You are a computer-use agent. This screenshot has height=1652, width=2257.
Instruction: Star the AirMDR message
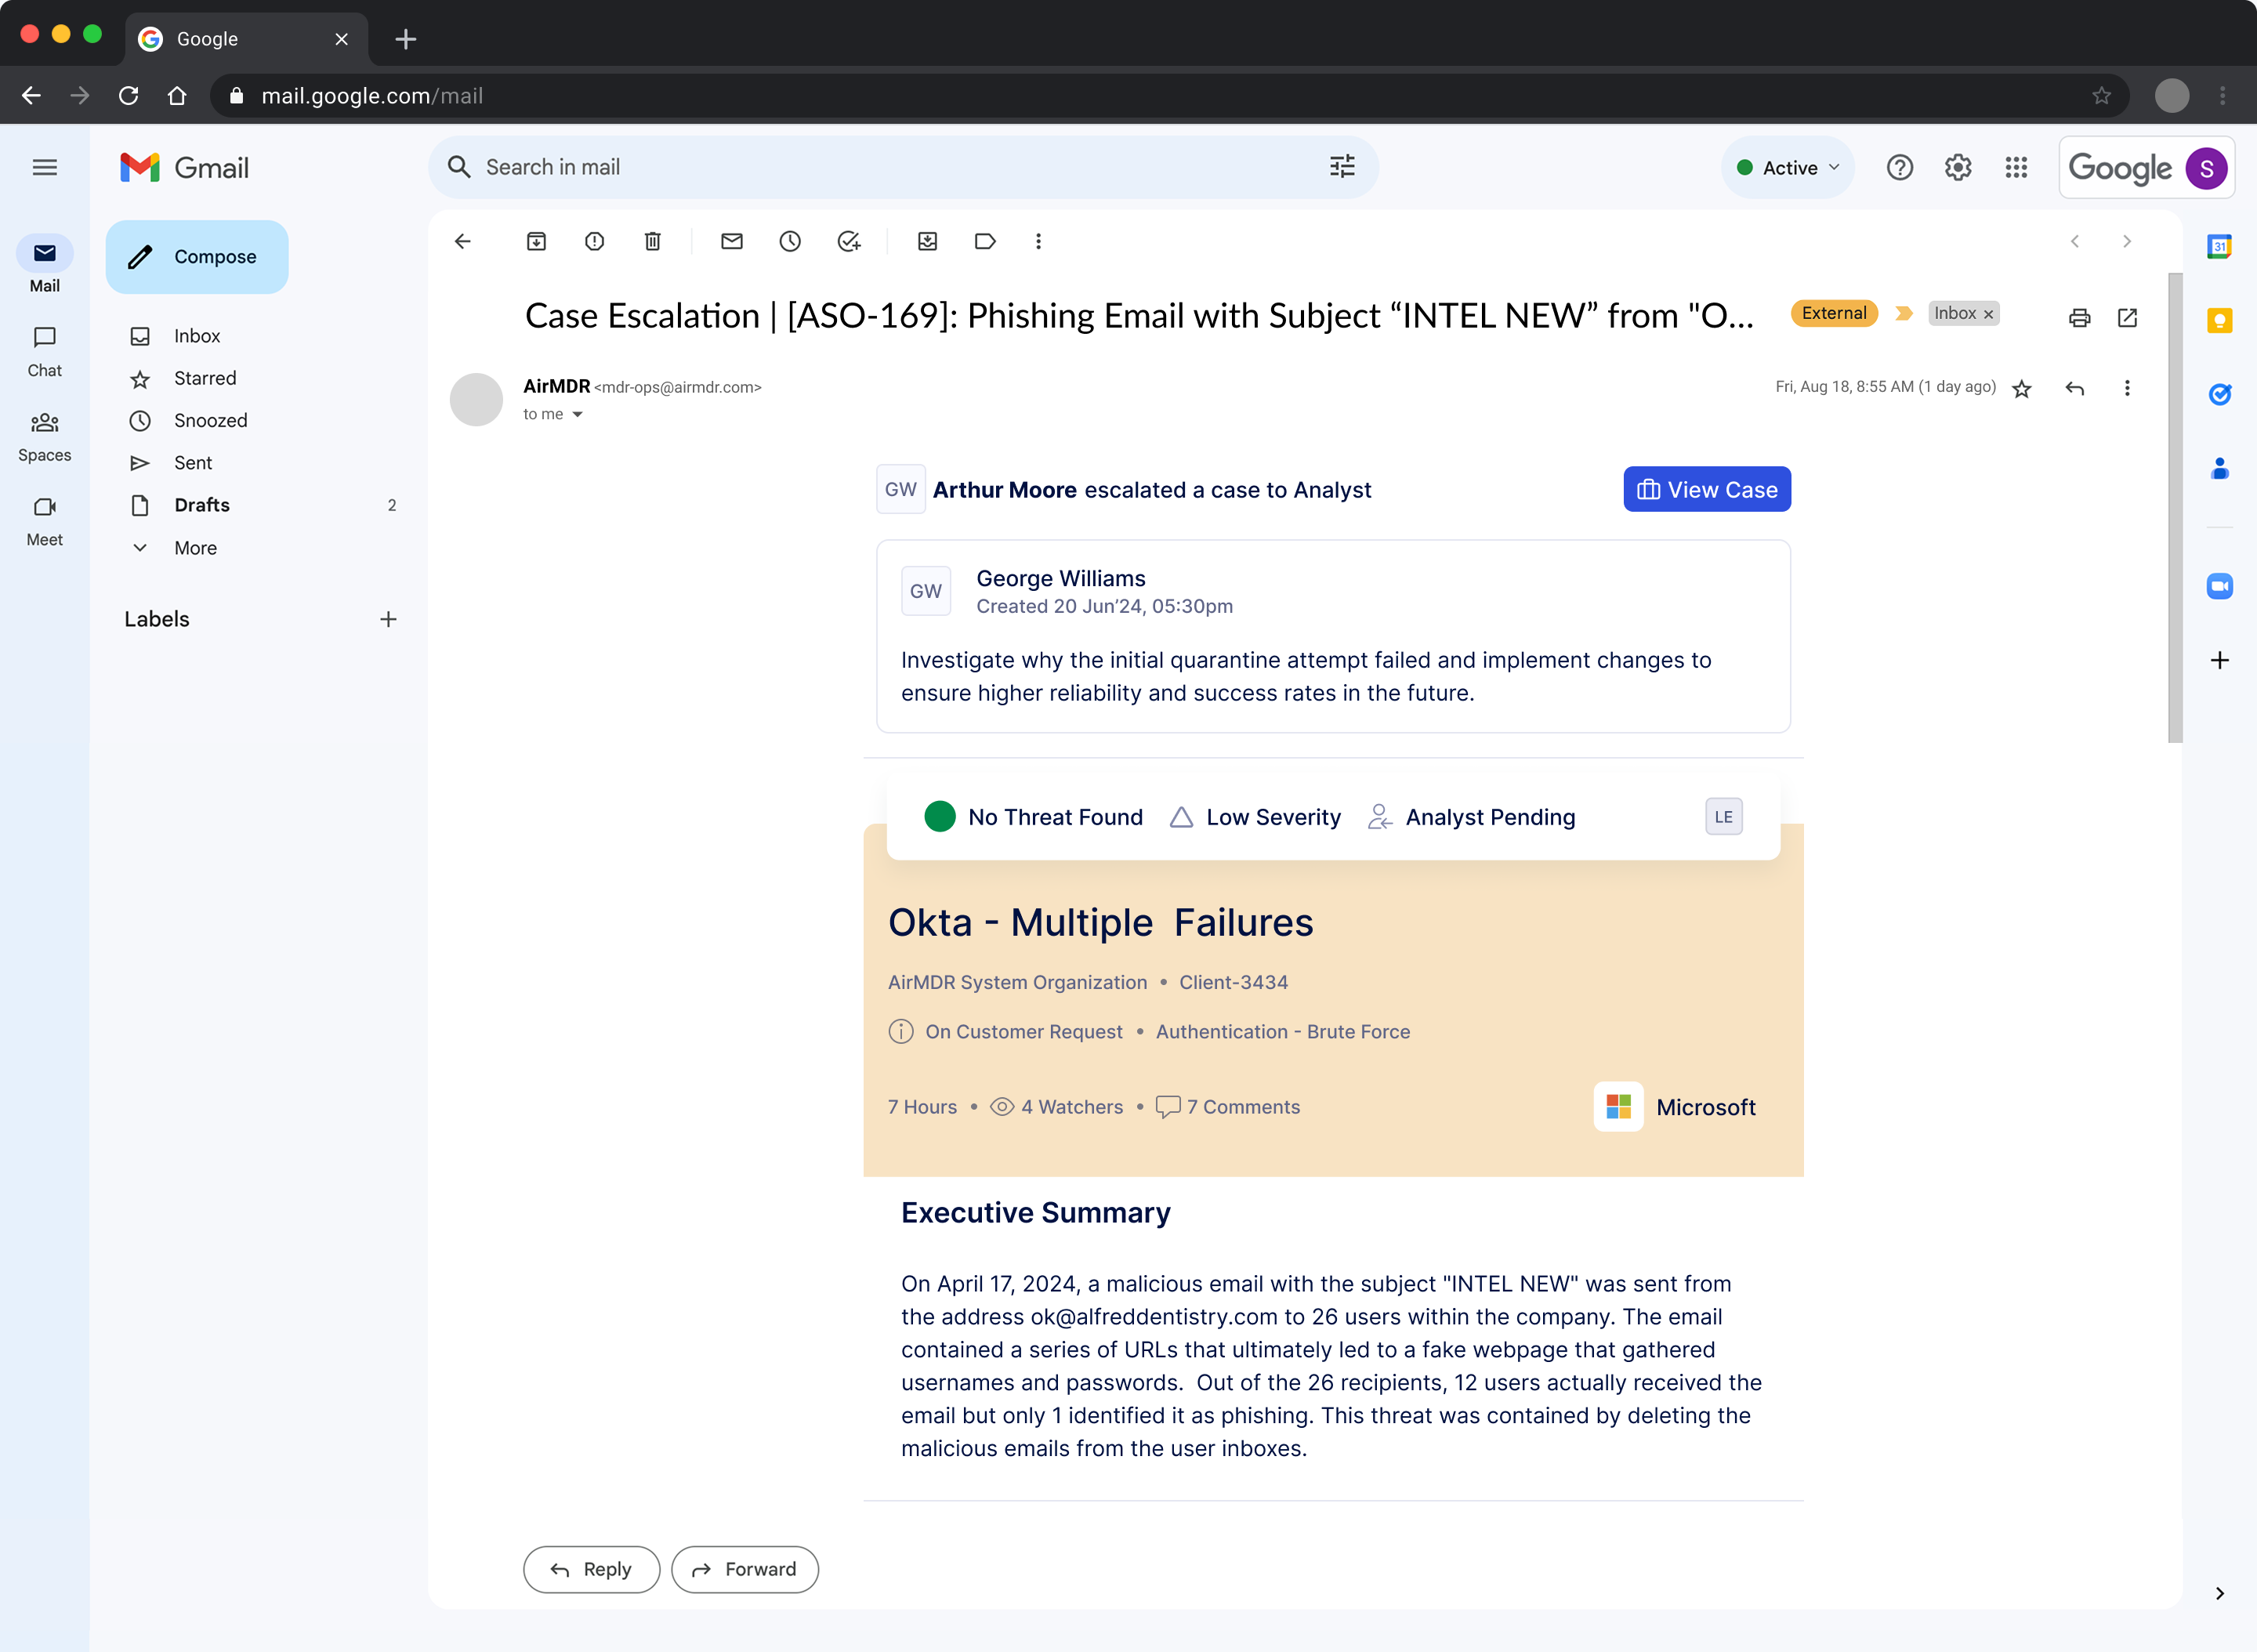click(2021, 388)
